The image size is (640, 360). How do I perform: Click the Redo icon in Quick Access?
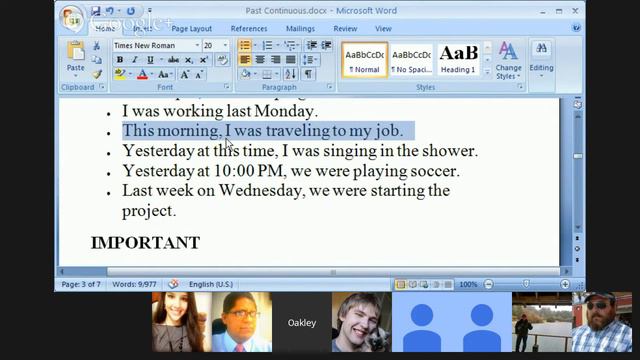[x=131, y=11]
